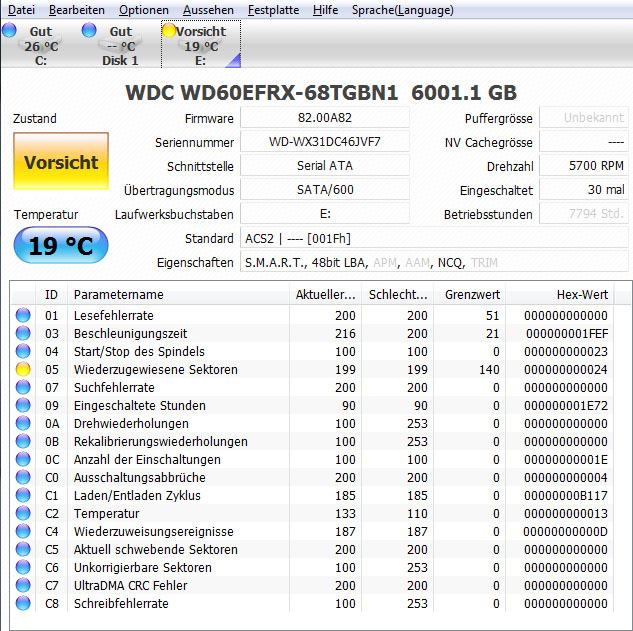Screen dimensions: 633x631
Task: Select the Disk 1 drive tab
Action: [x=120, y=45]
